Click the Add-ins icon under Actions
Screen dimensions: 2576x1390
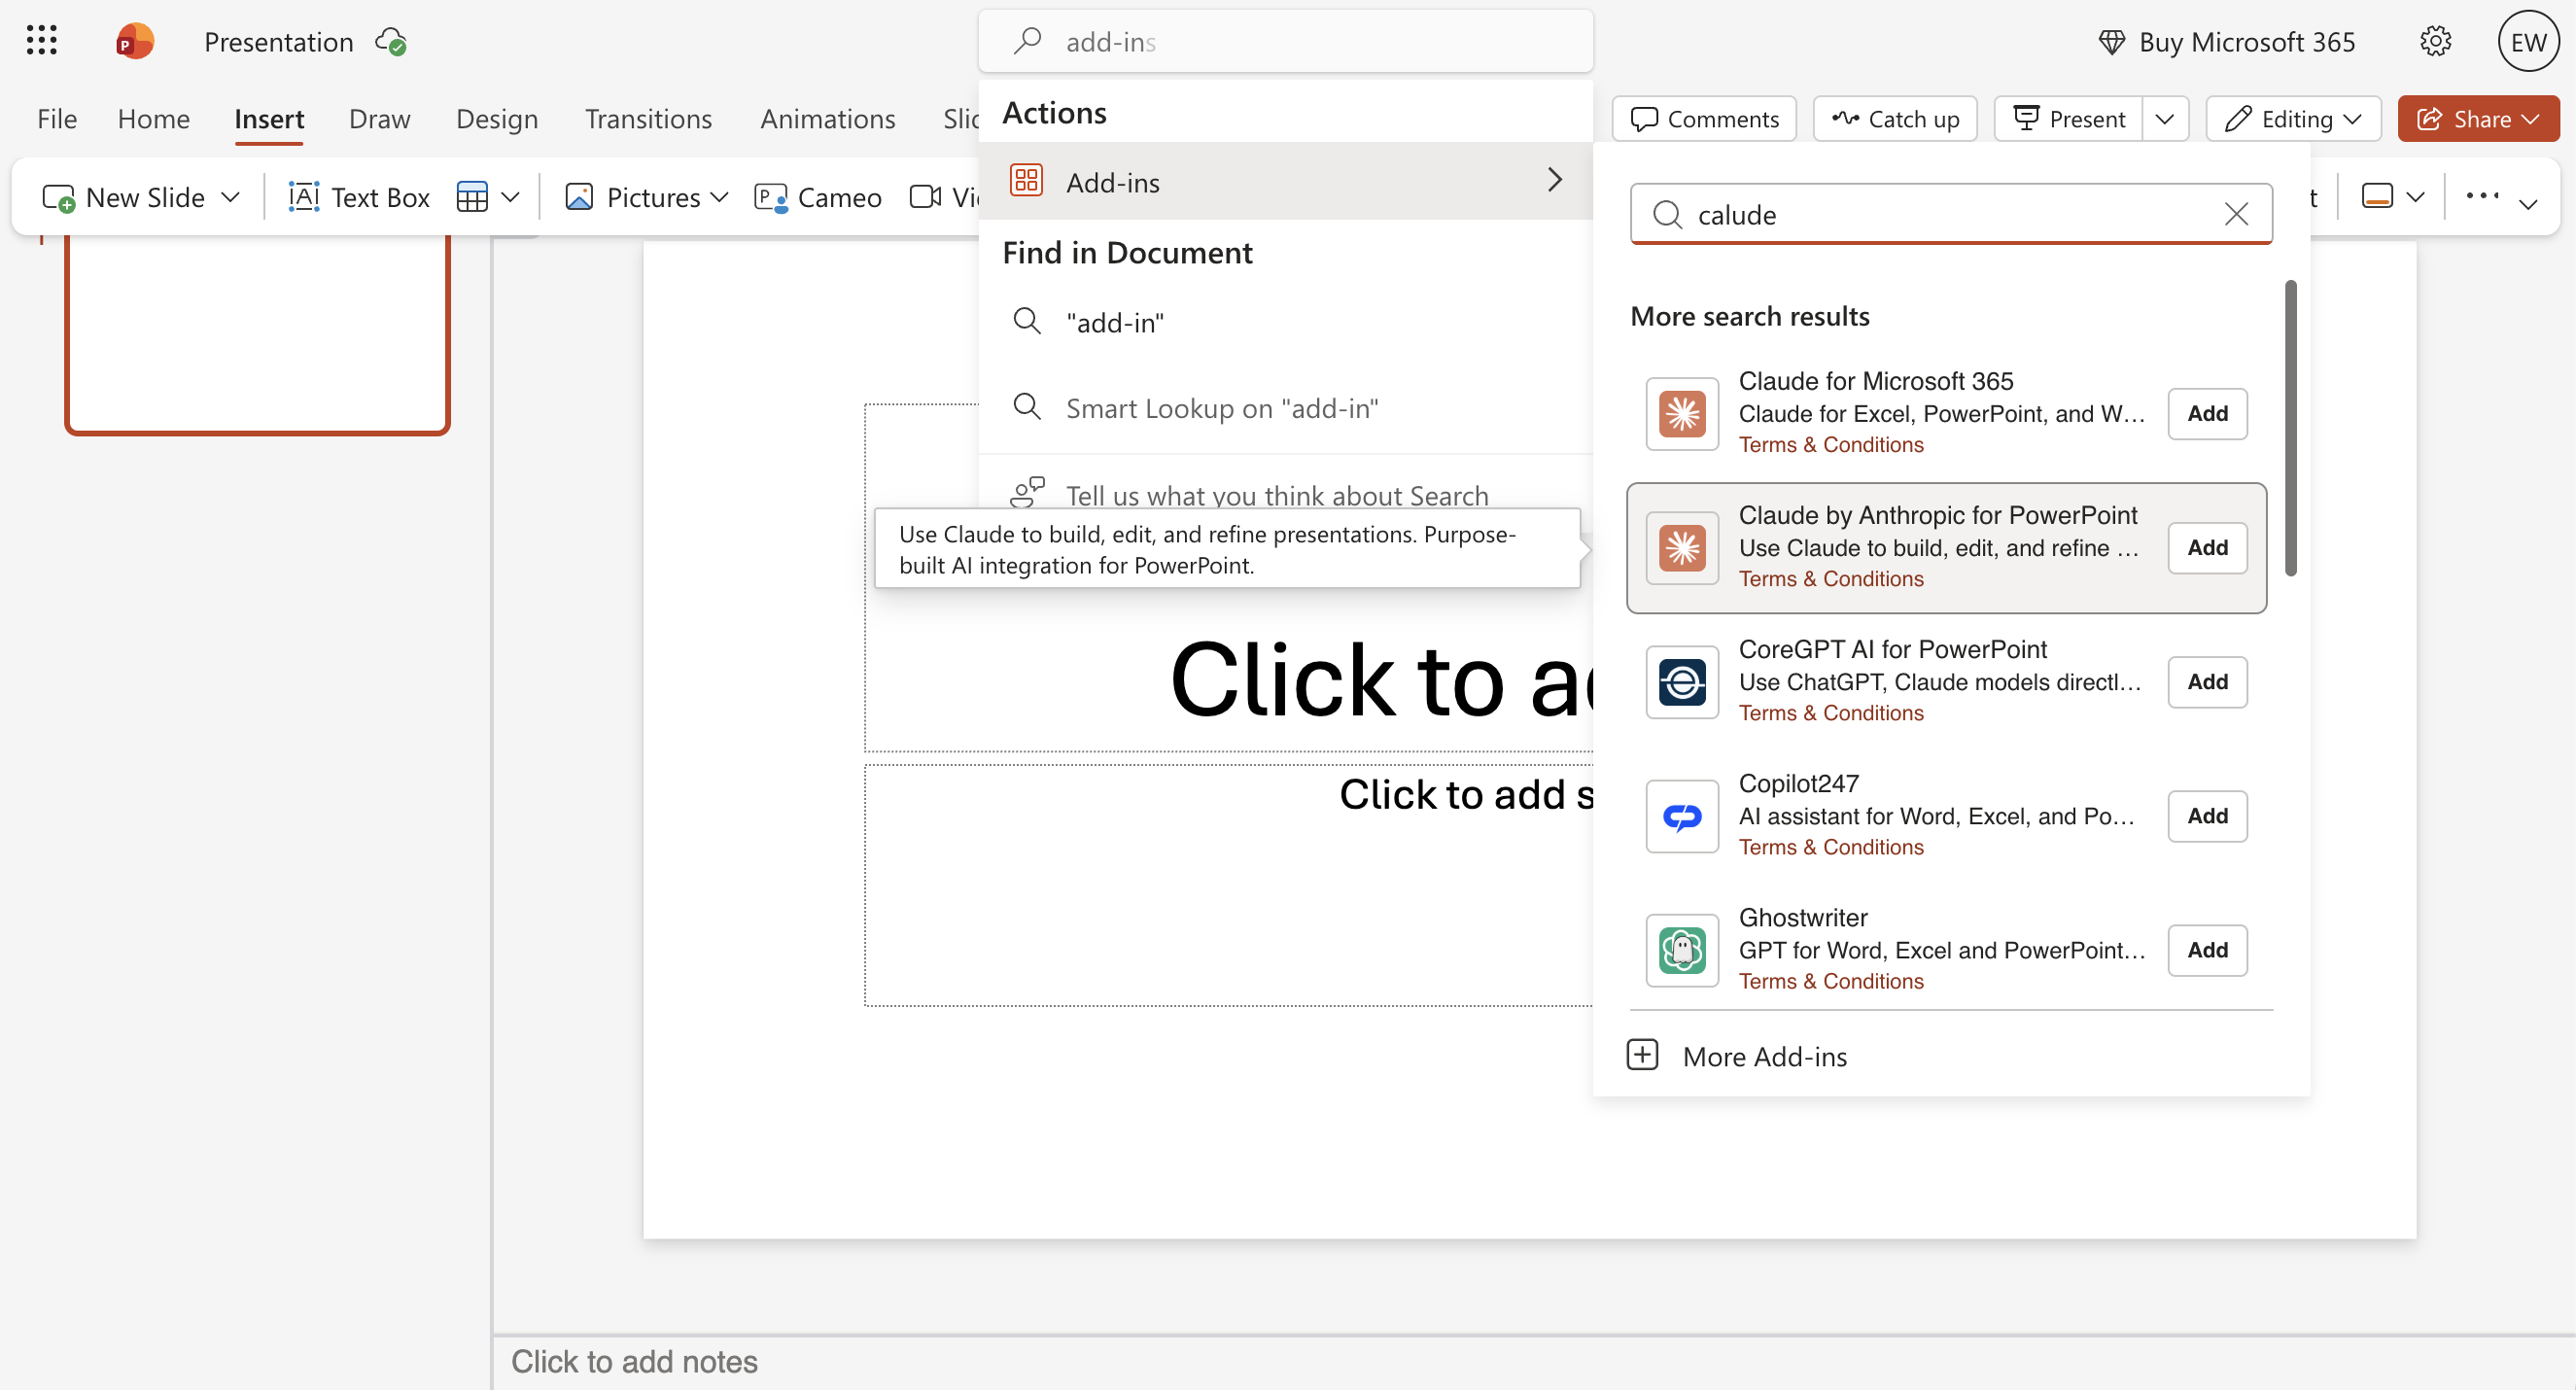pyautogui.click(x=1026, y=180)
